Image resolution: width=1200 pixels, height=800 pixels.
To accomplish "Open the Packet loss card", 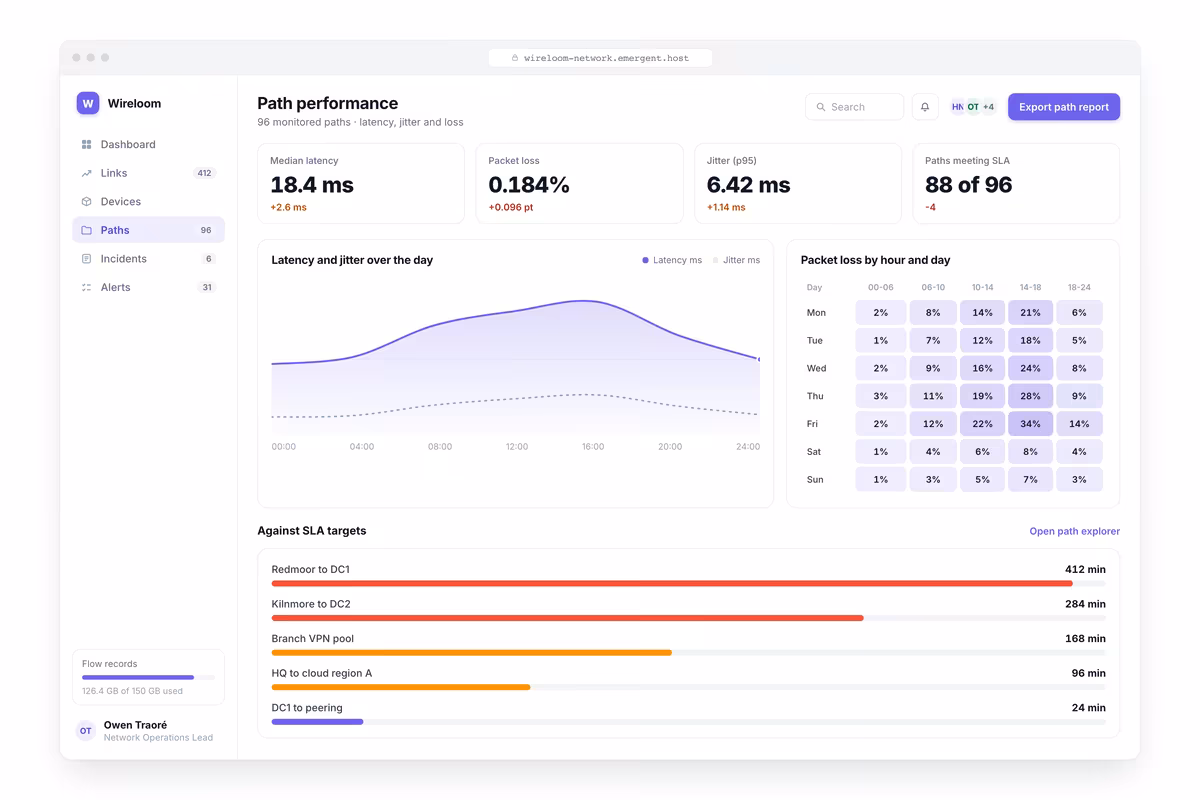I will coord(579,183).
